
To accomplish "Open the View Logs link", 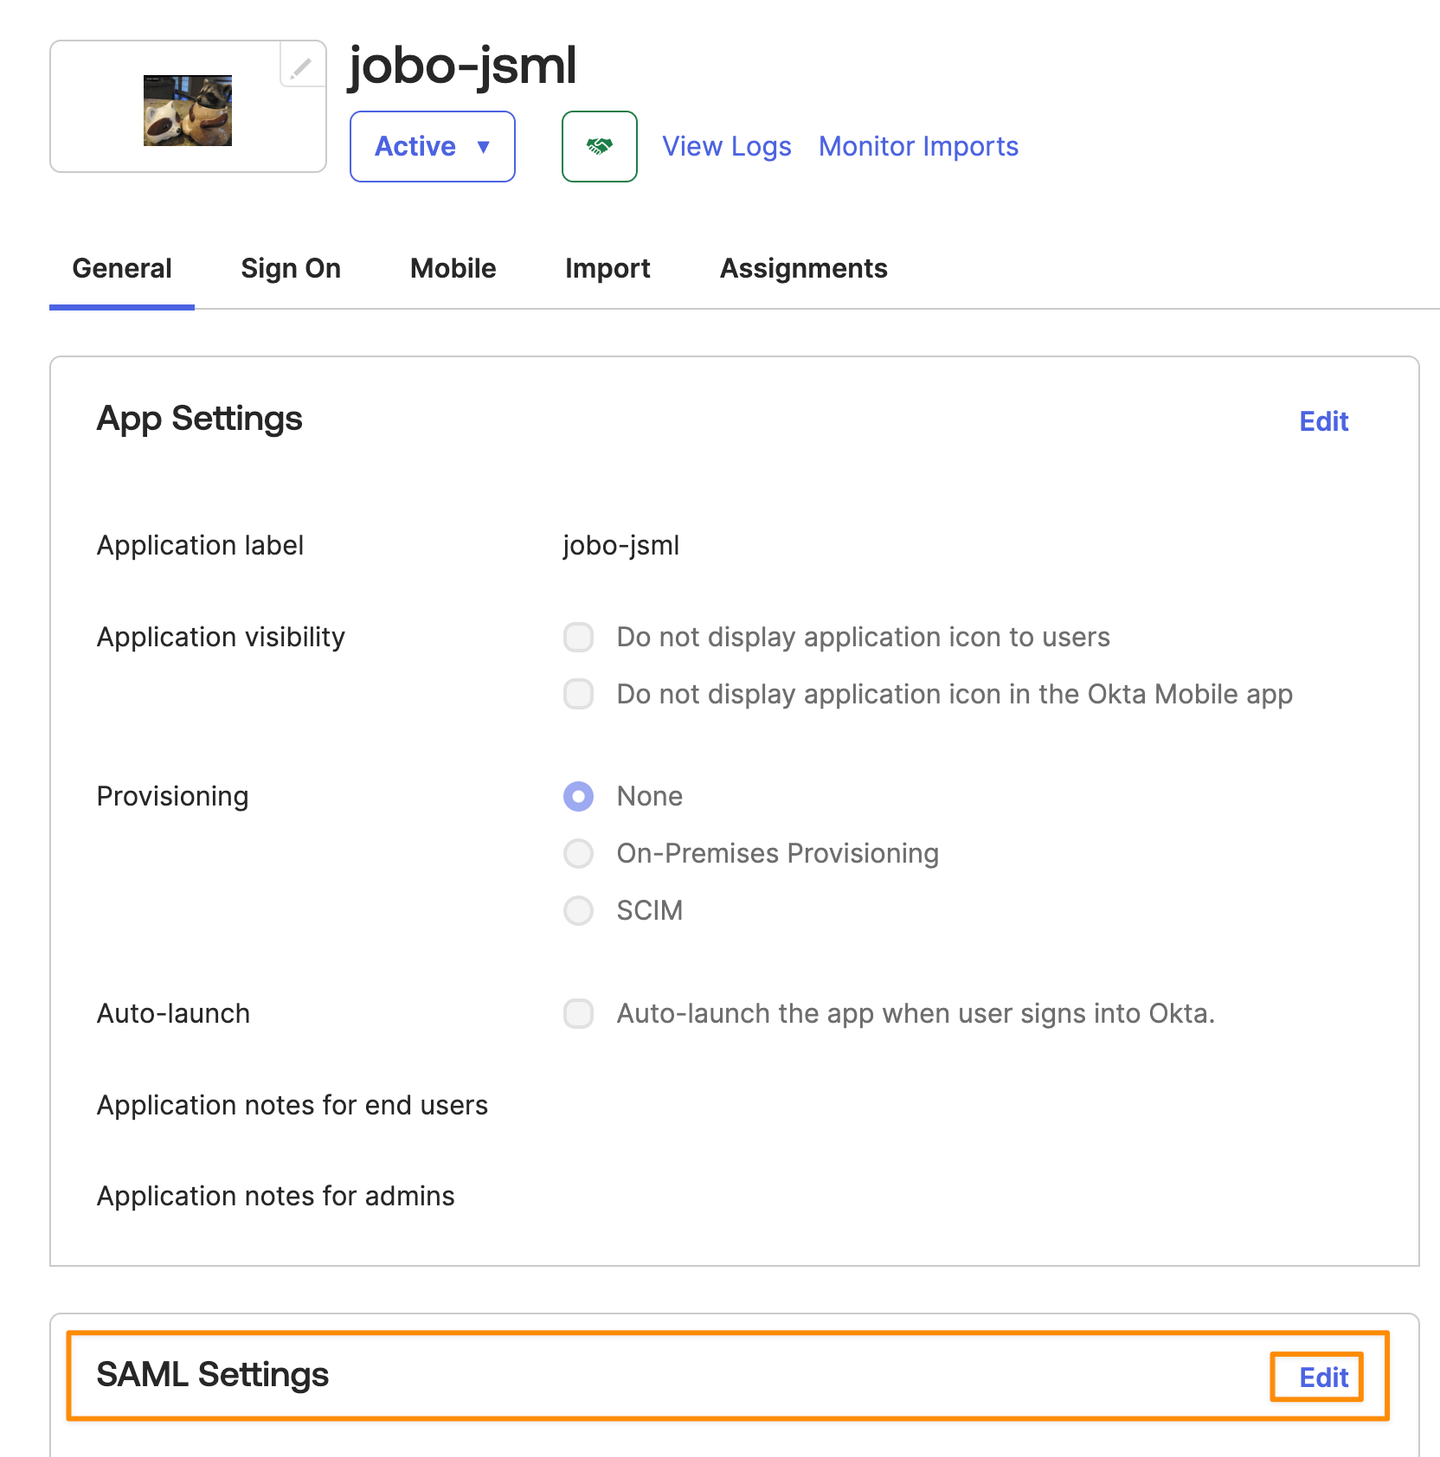I will click(x=726, y=146).
